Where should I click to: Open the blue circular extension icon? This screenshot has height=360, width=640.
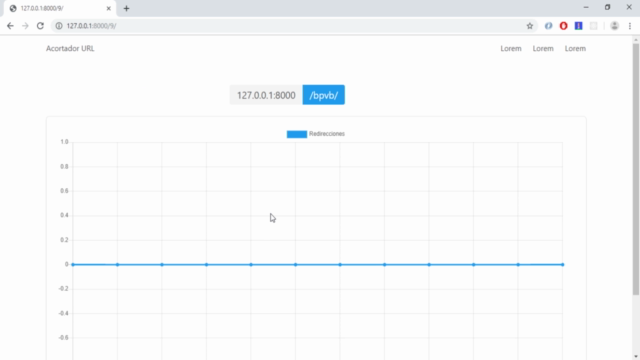point(548,26)
